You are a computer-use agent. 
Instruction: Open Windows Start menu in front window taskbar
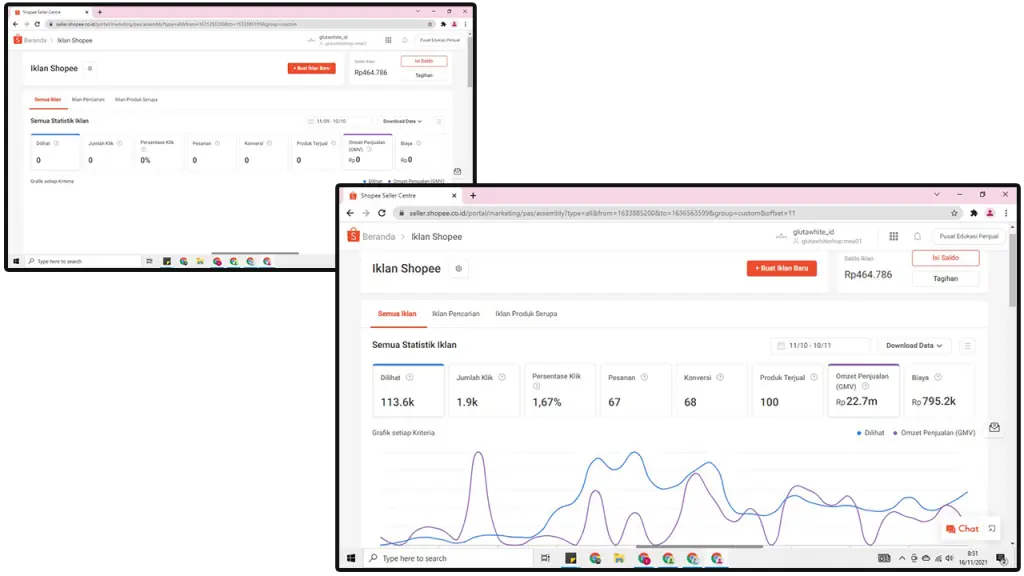click(x=351, y=558)
